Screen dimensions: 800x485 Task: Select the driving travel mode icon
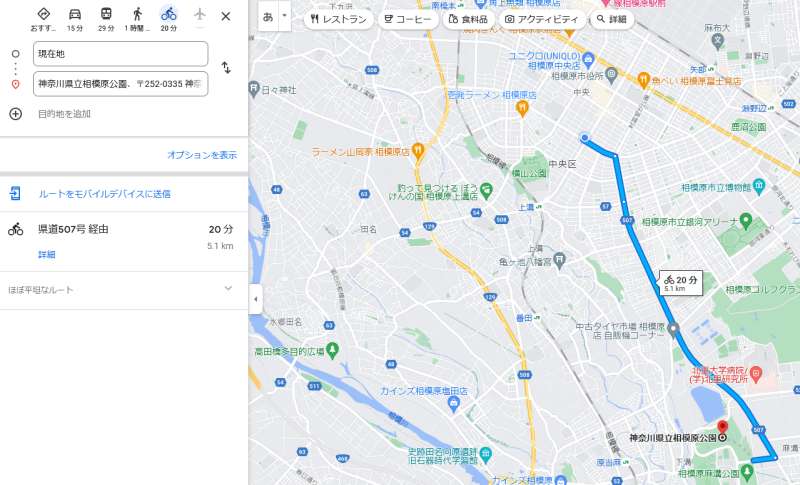click(75, 15)
